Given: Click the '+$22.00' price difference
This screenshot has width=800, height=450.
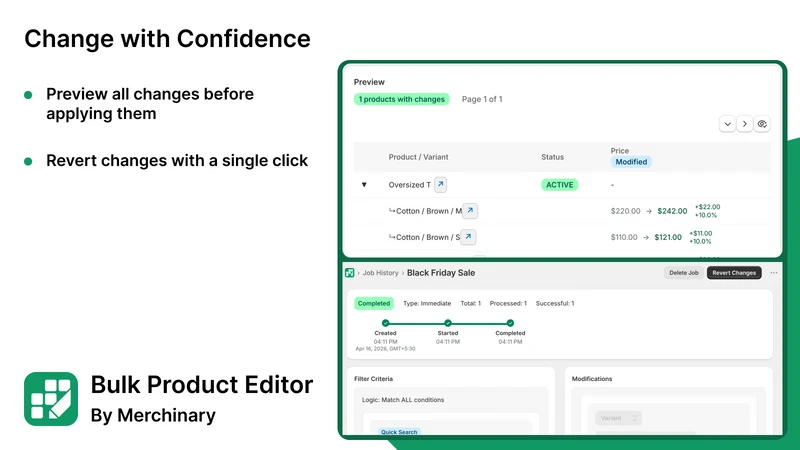Looking at the screenshot, I should click(708, 207).
